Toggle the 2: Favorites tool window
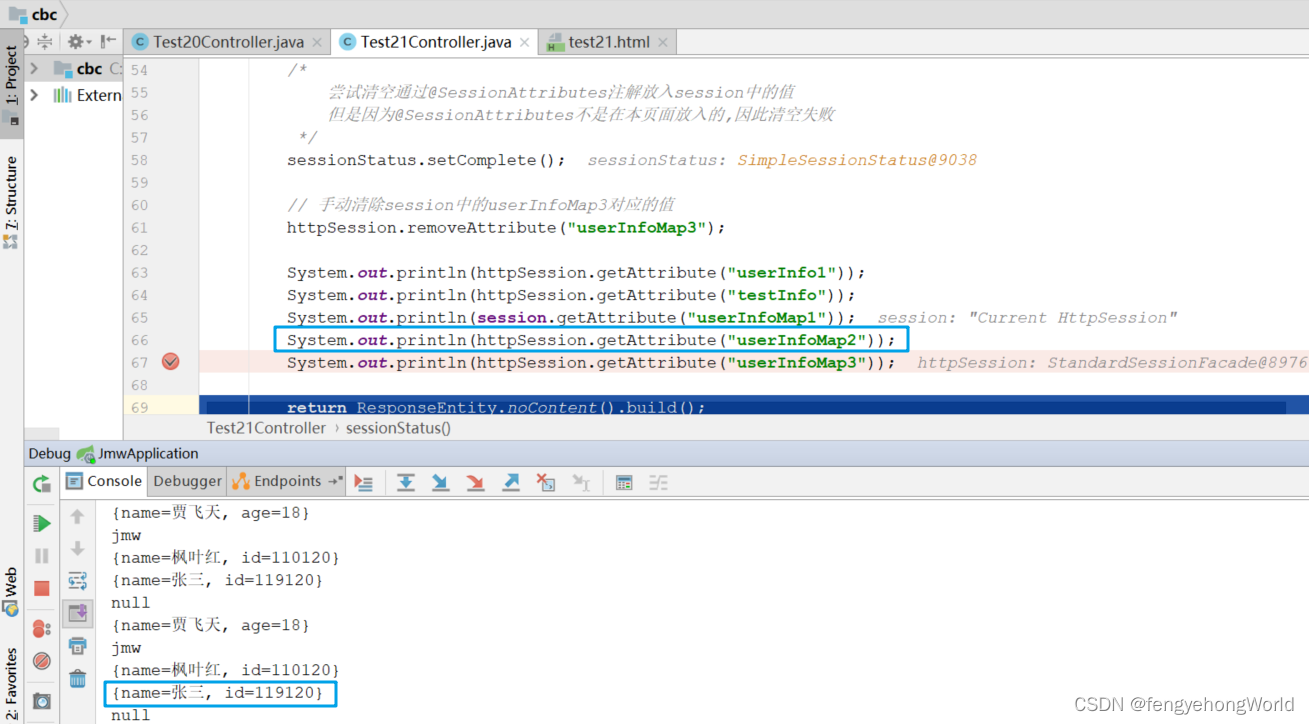This screenshot has width=1309, height=724. click(x=11, y=684)
